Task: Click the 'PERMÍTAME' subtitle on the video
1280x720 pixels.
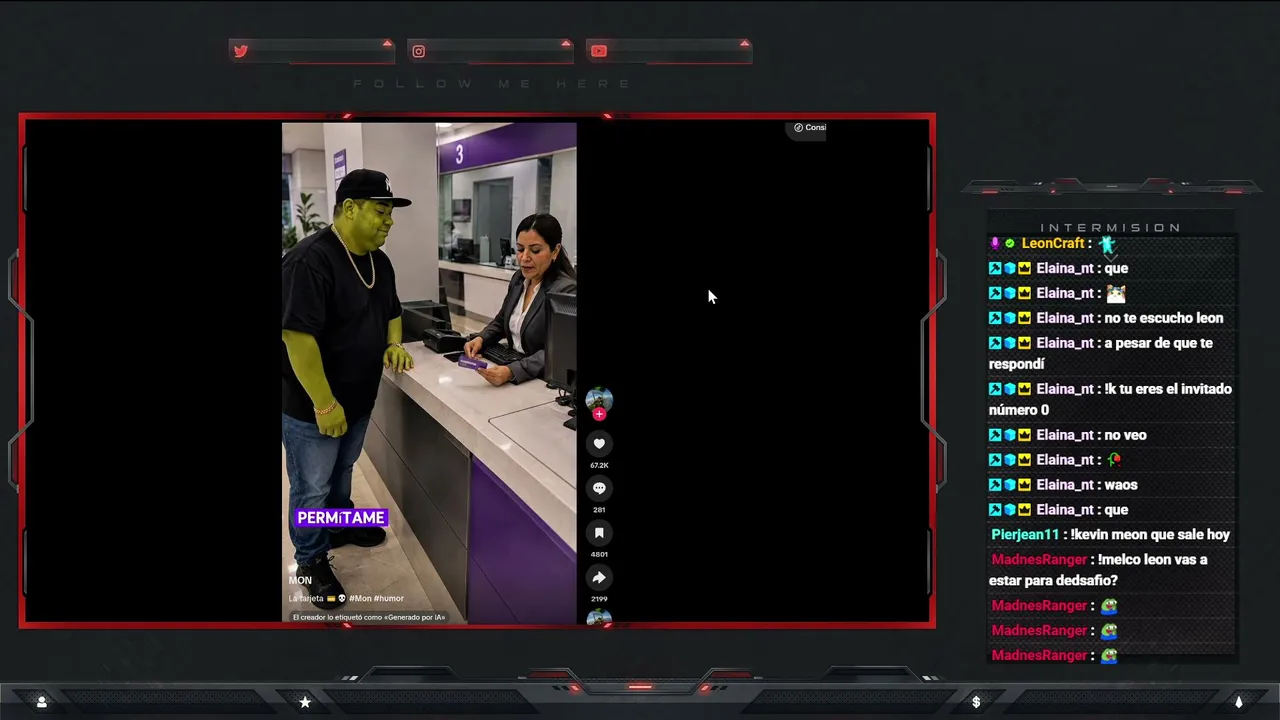Action: pos(341,517)
